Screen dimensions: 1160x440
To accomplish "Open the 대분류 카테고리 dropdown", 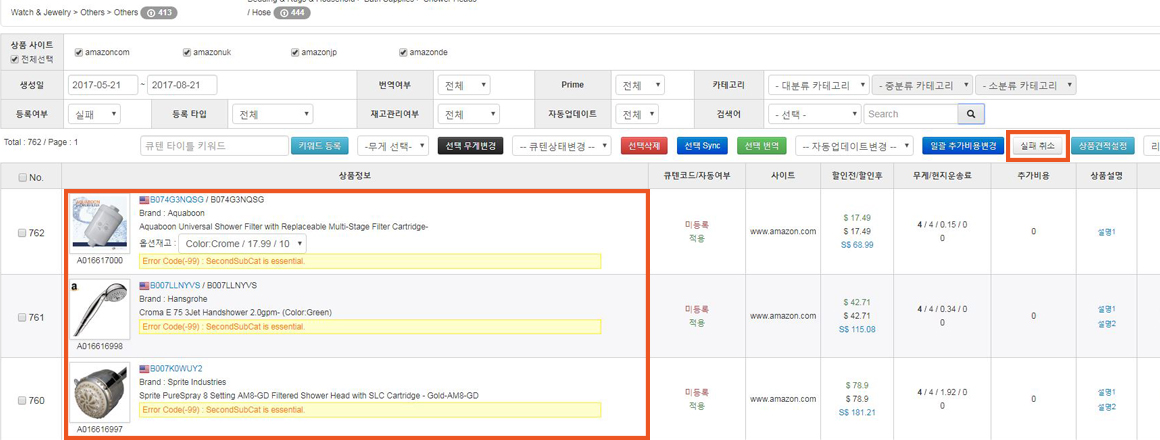I will 818,85.
